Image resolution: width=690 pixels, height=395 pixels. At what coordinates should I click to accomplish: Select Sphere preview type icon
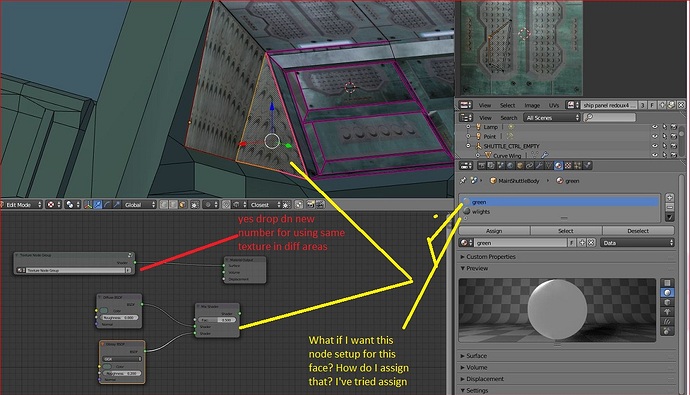667,292
